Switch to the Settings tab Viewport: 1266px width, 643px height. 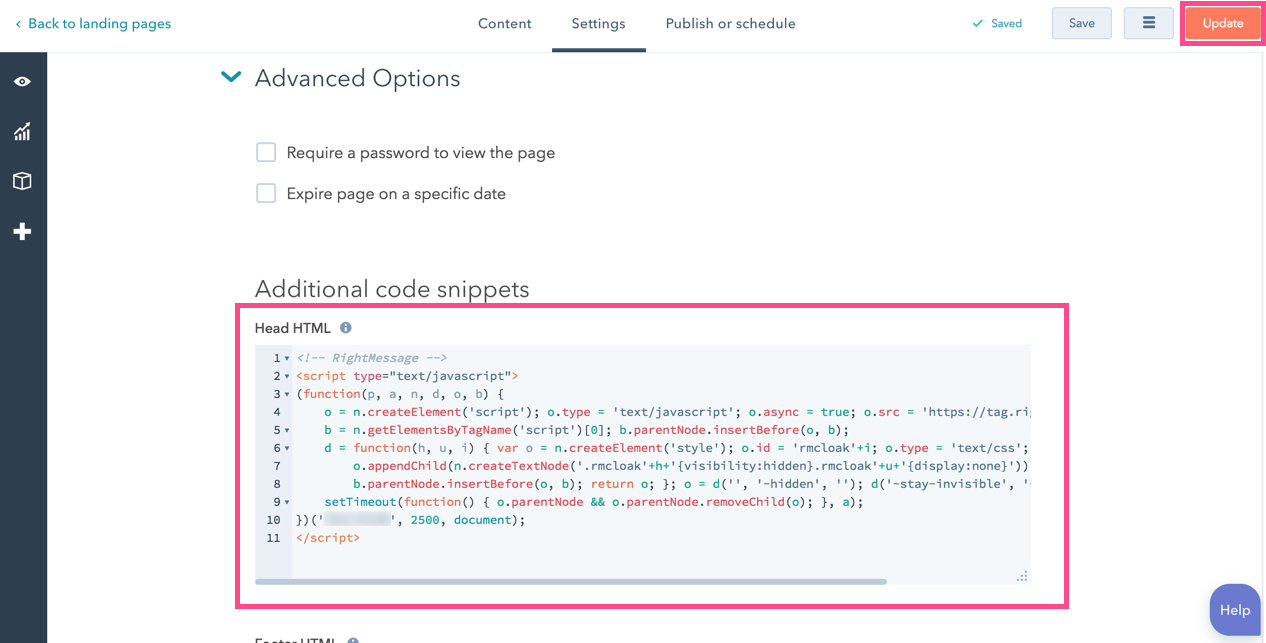click(598, 24)
